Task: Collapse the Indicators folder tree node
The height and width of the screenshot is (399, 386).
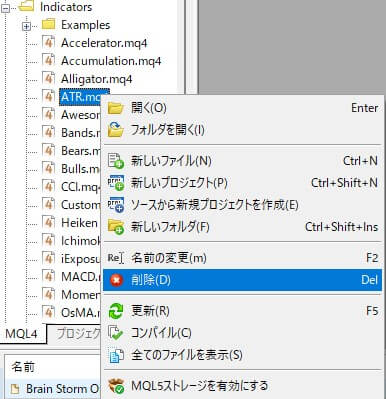Action: pyautogui.click(x=6, y=8)
